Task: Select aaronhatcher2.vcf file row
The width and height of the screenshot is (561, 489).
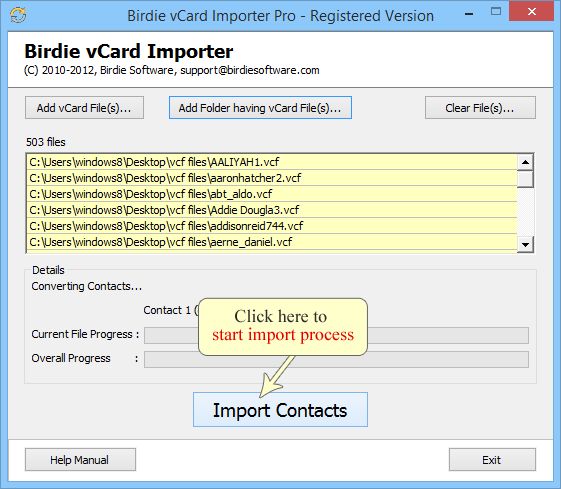Action: tap(272, 178)
